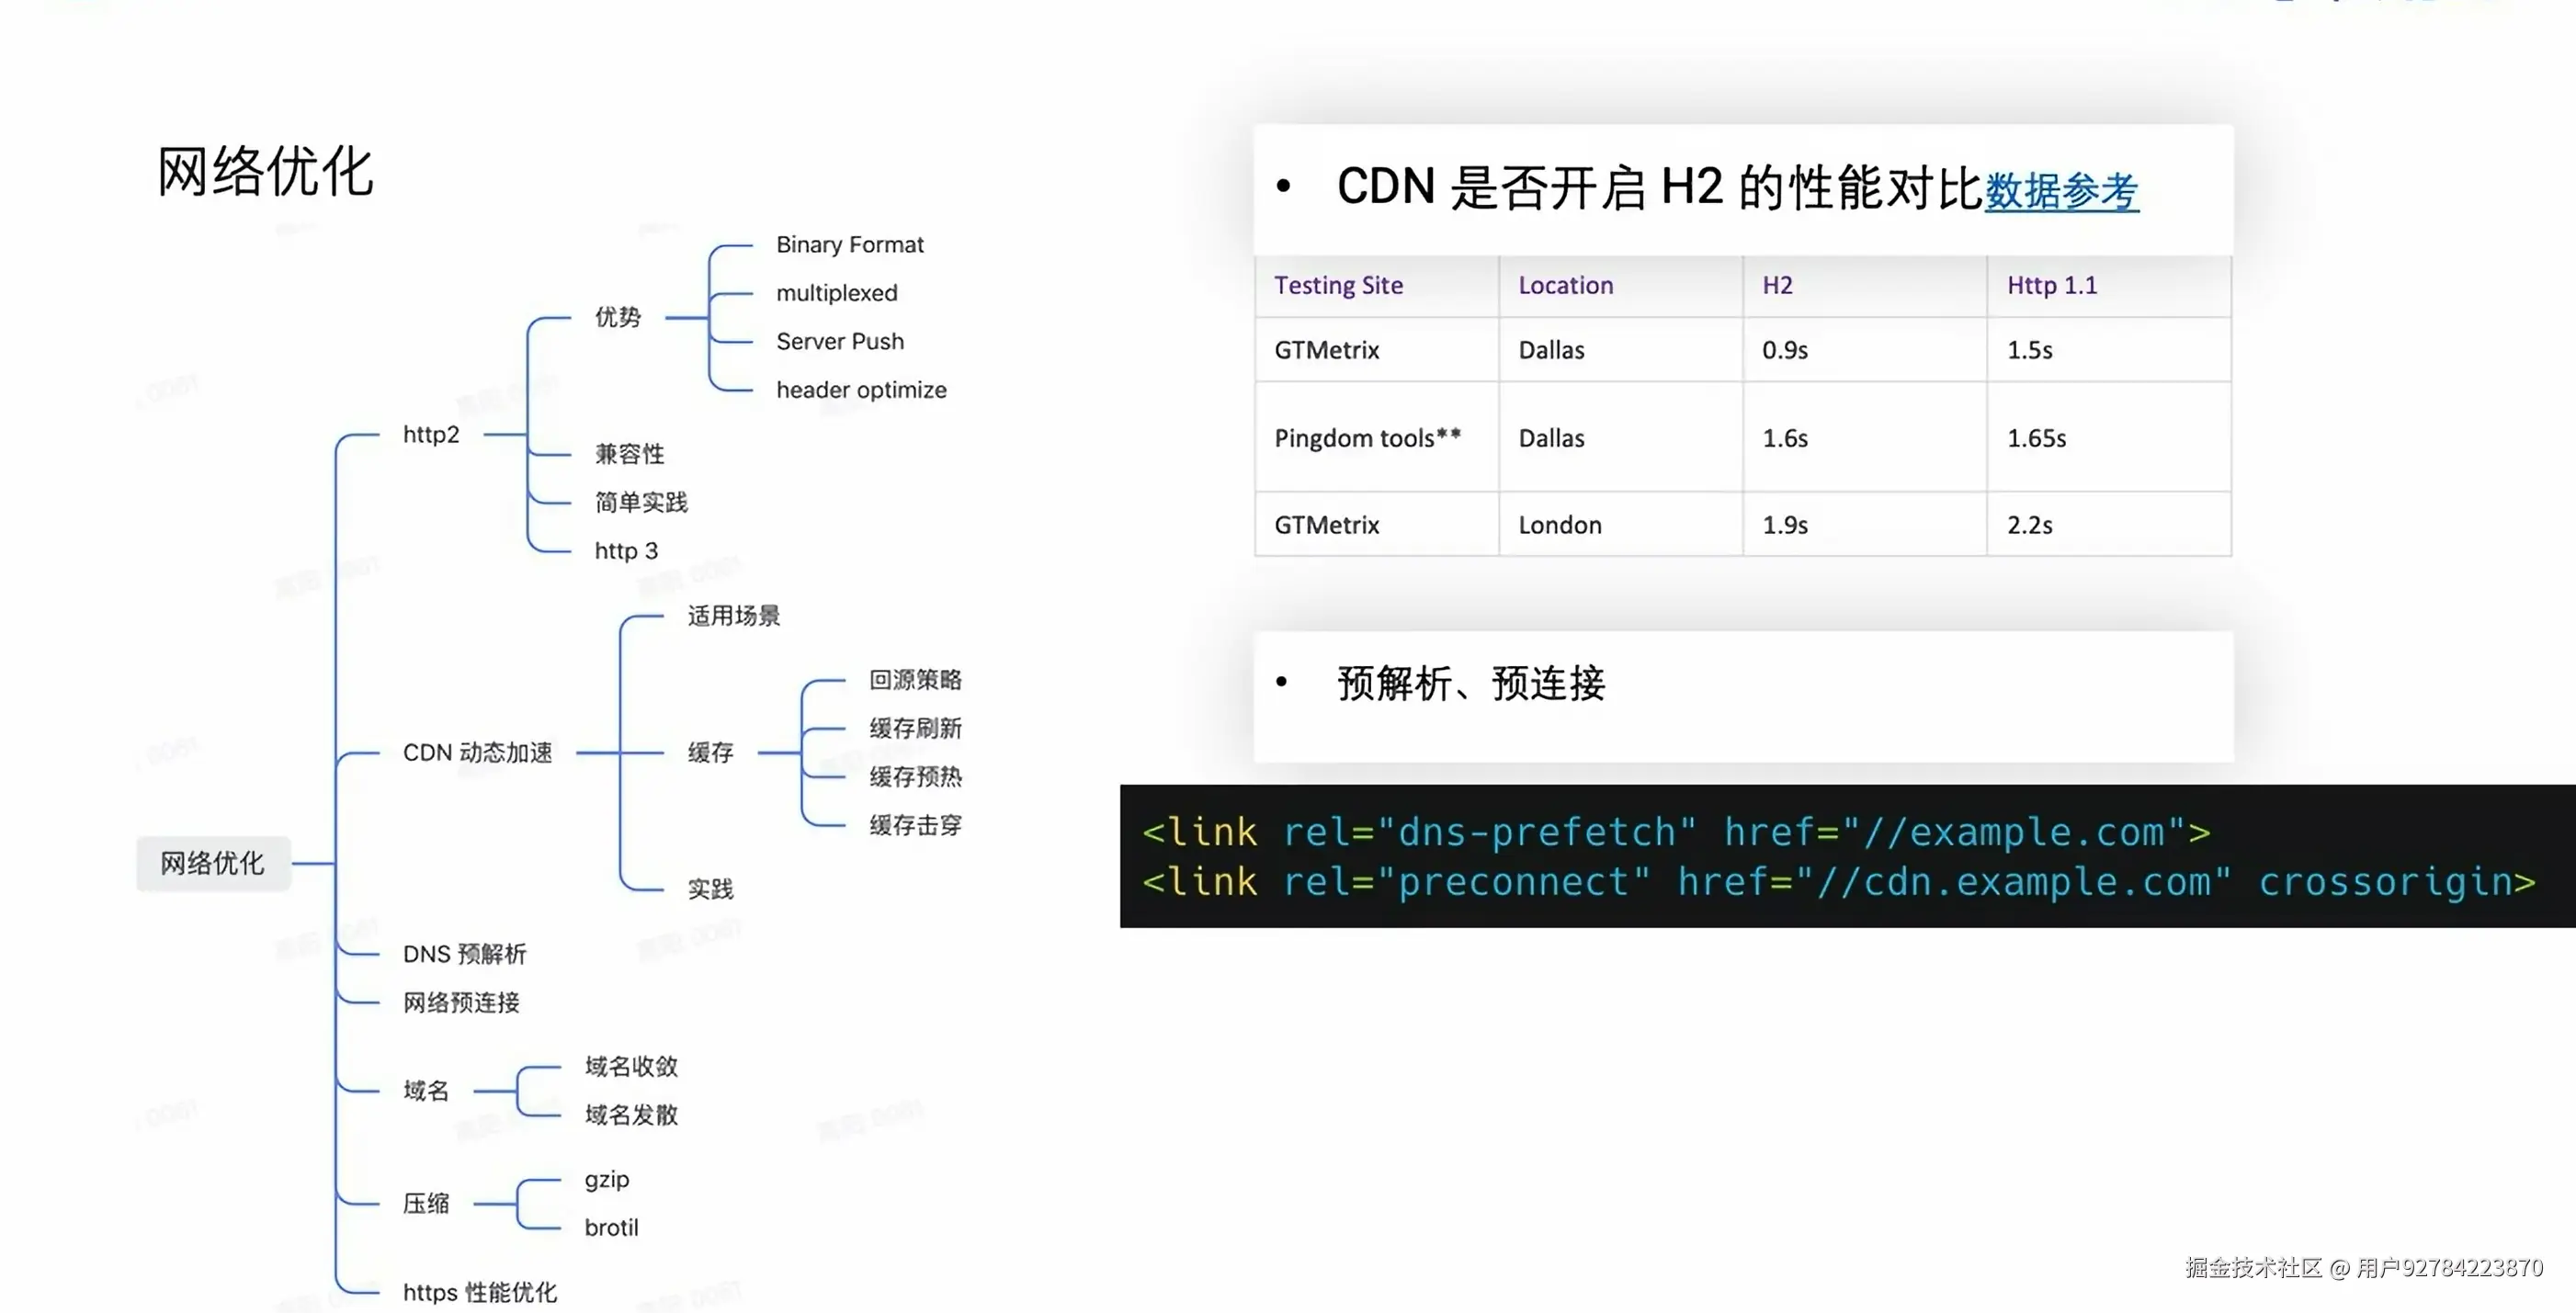Click the 网络预连接 node
Screen dimensions: 2576x1313
(461, 1003)
